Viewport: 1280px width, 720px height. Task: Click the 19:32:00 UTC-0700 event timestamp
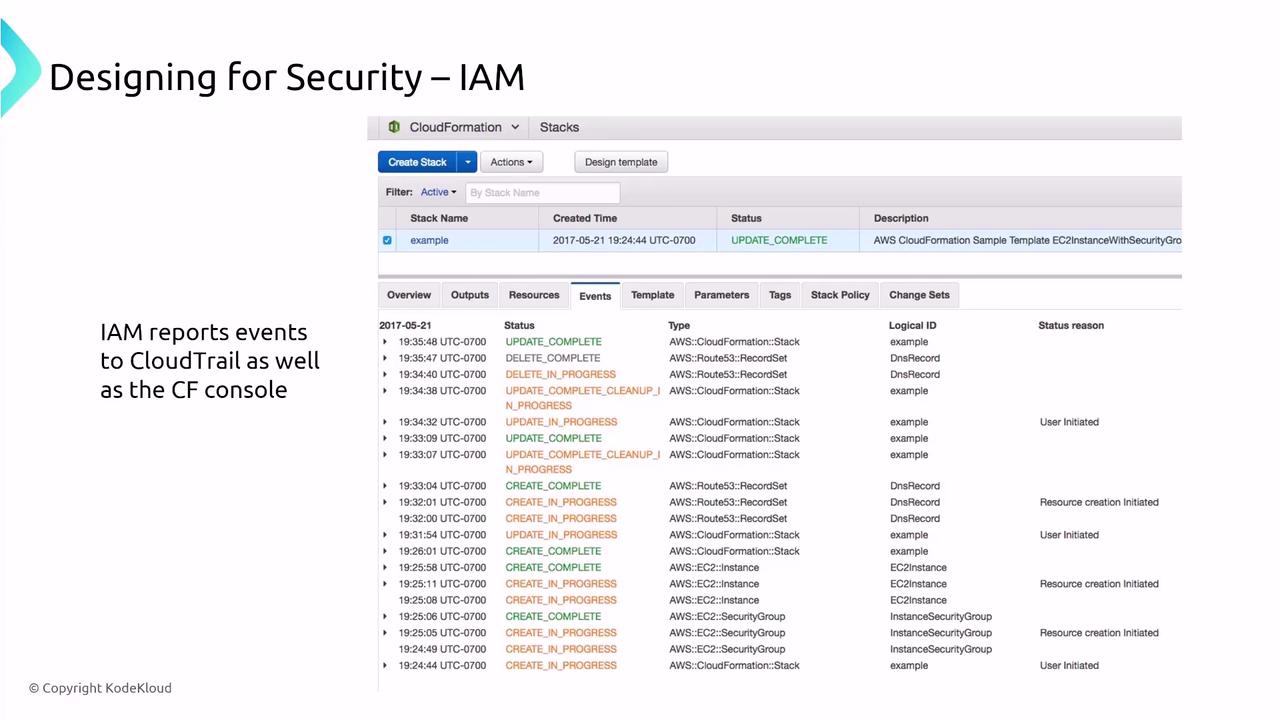[x=442, y=519]
